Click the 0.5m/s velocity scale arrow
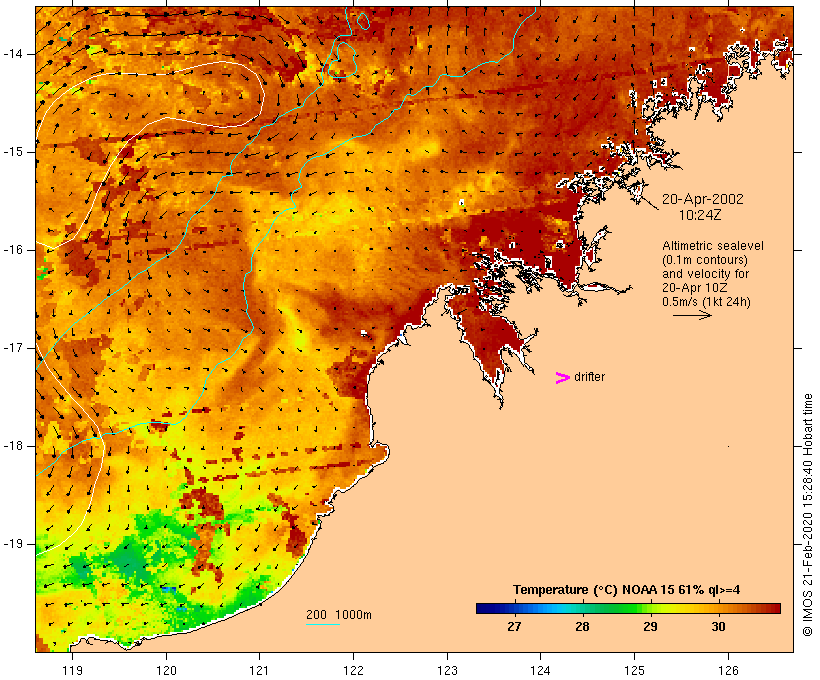Image resolution: width=820 pixels, height=680 pixels. (x=692, y=315)
